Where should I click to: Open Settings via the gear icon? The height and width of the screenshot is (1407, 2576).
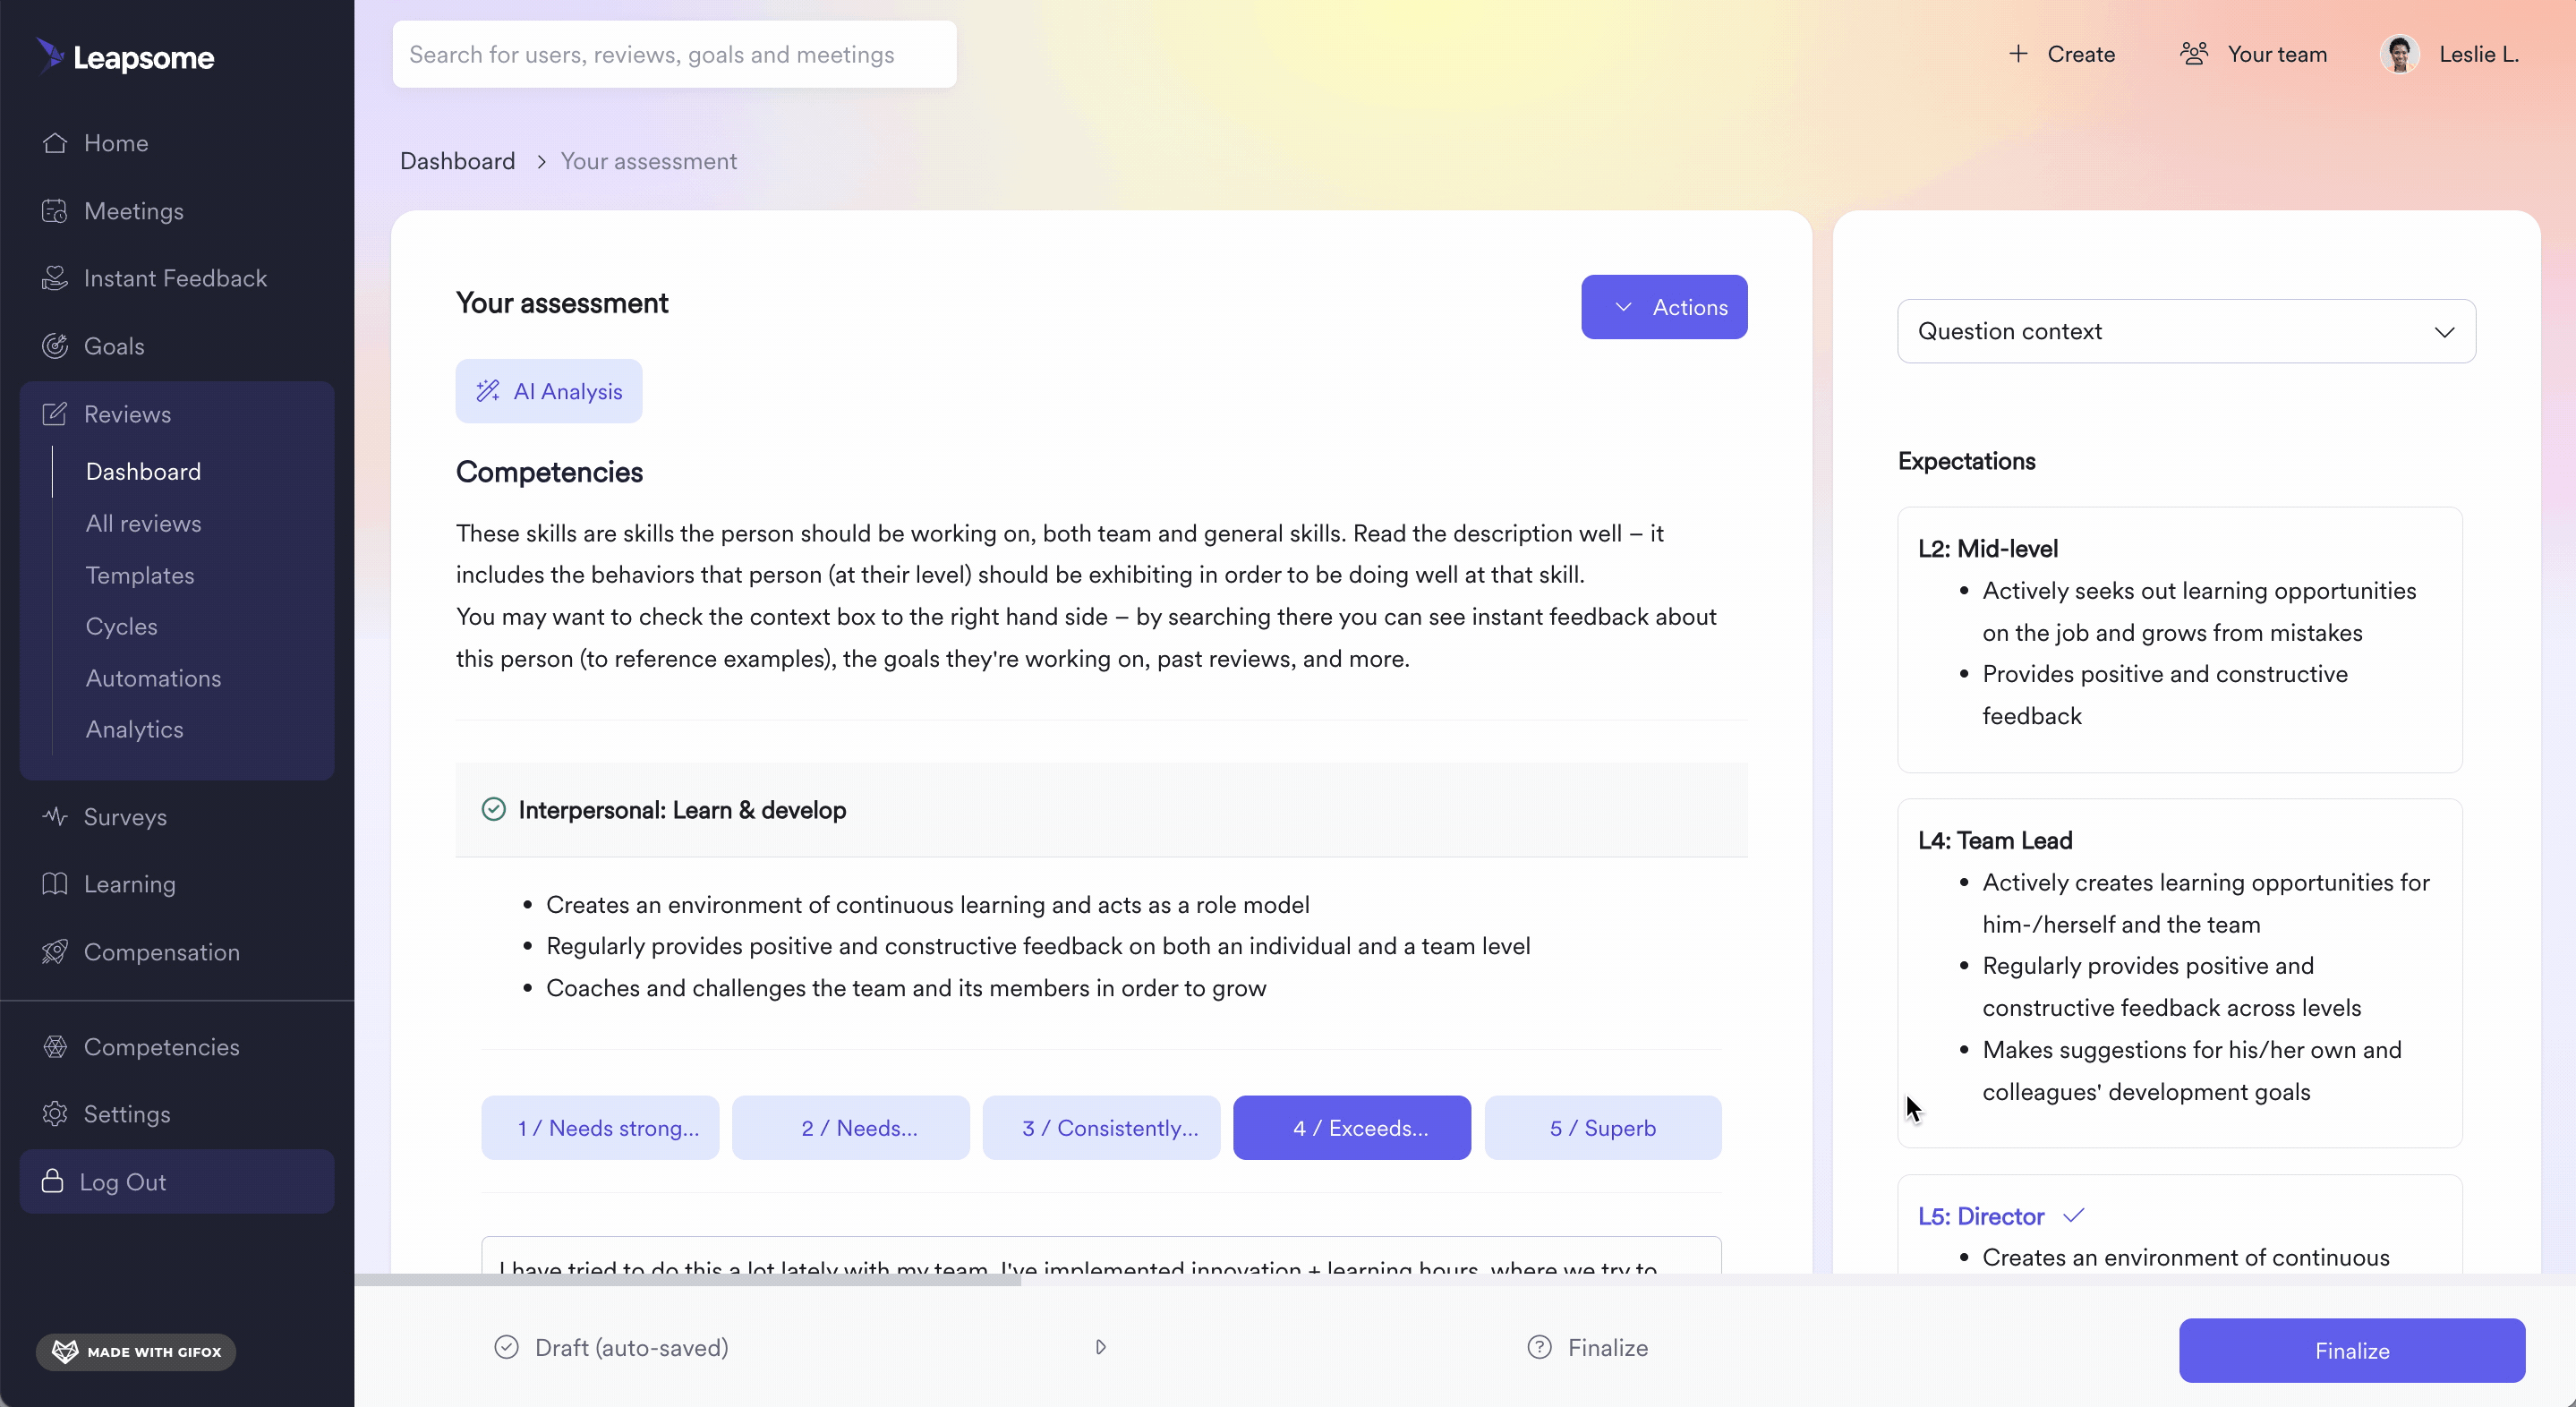[x=55, y=1114]
